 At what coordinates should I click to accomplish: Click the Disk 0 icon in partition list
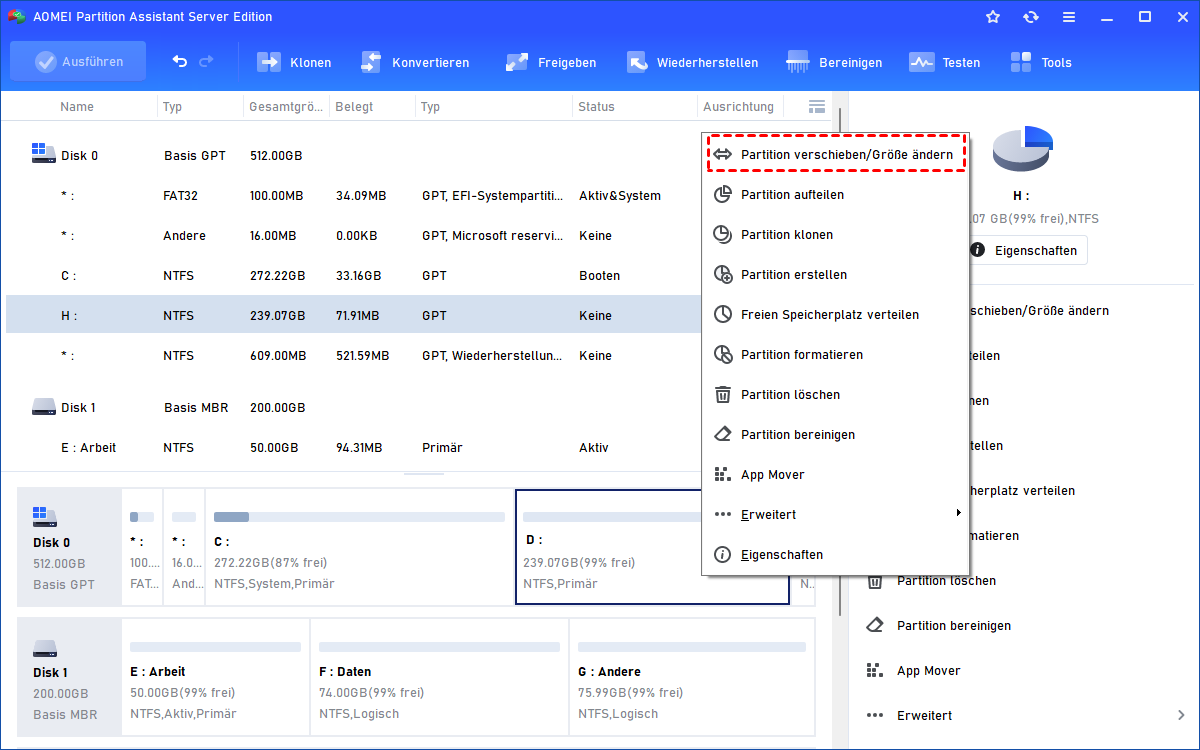(43, 154)
